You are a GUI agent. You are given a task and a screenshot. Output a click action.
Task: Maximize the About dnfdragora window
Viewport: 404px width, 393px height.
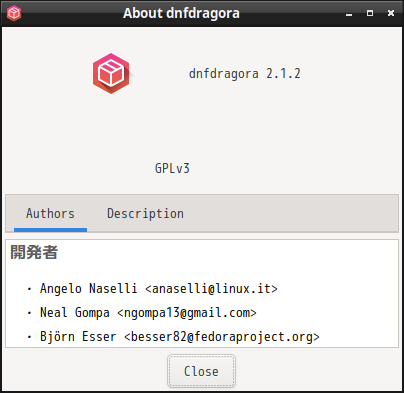[x=370, y=13]
